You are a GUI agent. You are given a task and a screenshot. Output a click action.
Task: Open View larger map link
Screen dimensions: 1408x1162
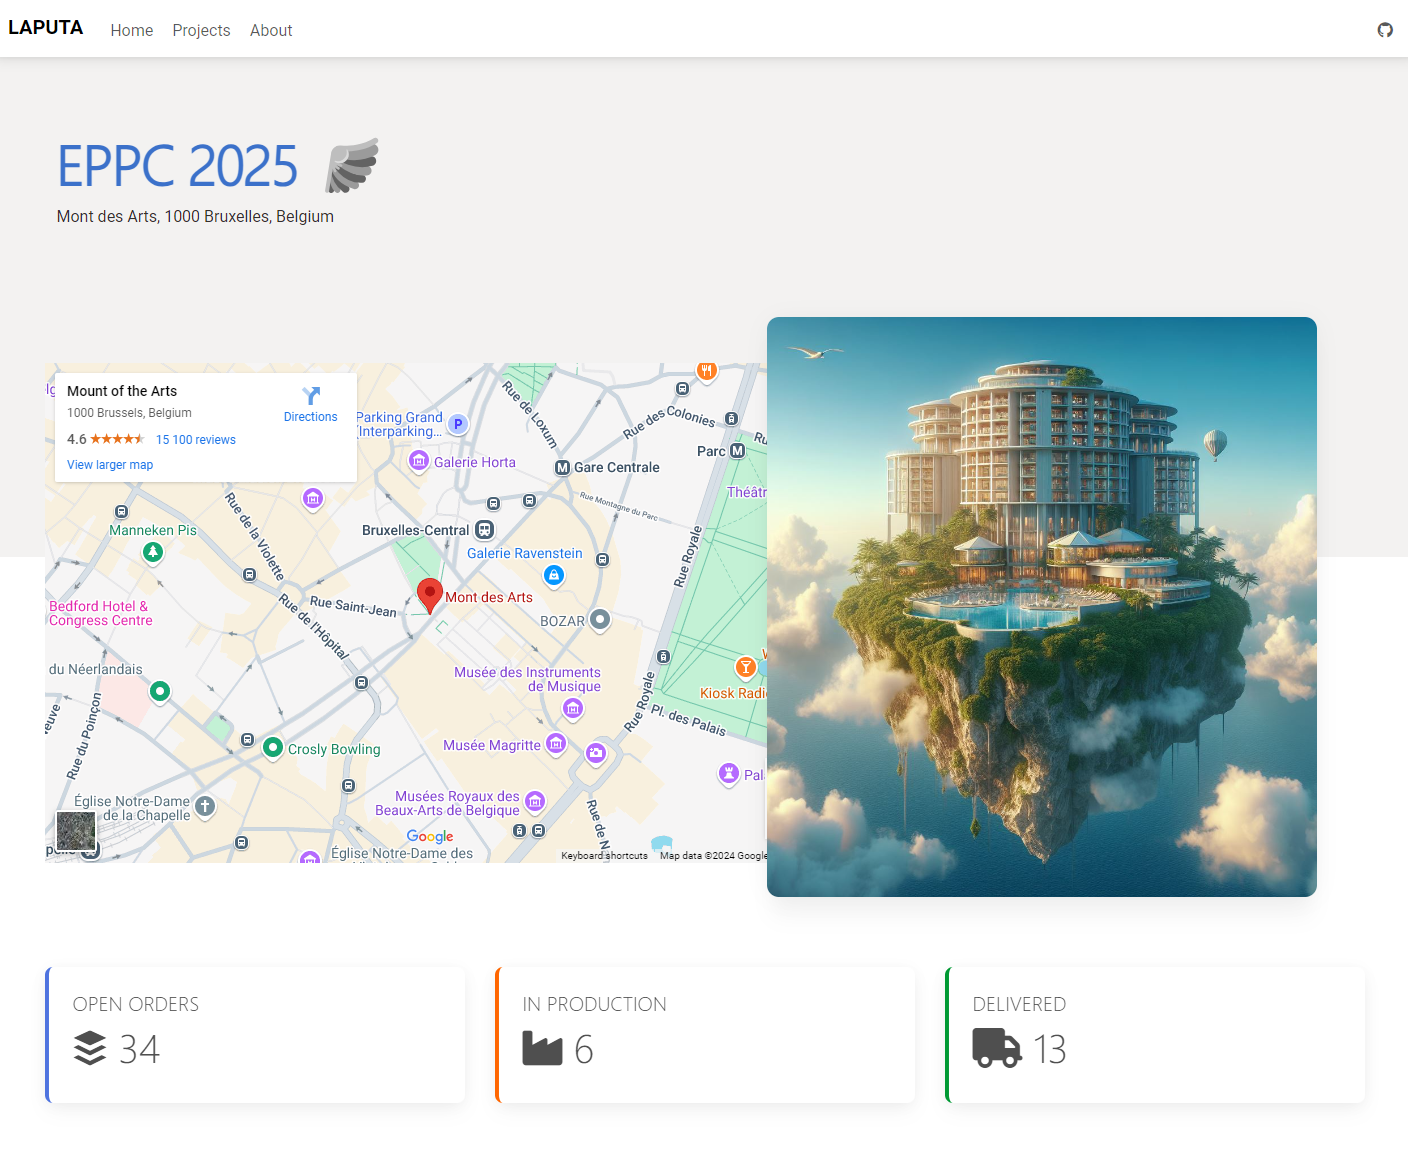110,465
